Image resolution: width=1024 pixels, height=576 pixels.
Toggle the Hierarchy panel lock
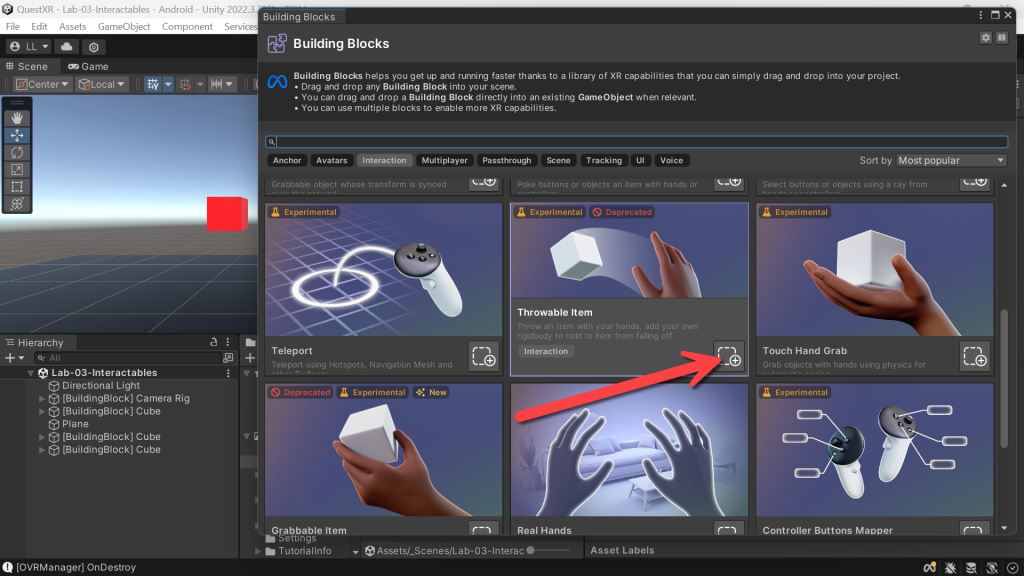pyautogui.click(x=214, y=342)
